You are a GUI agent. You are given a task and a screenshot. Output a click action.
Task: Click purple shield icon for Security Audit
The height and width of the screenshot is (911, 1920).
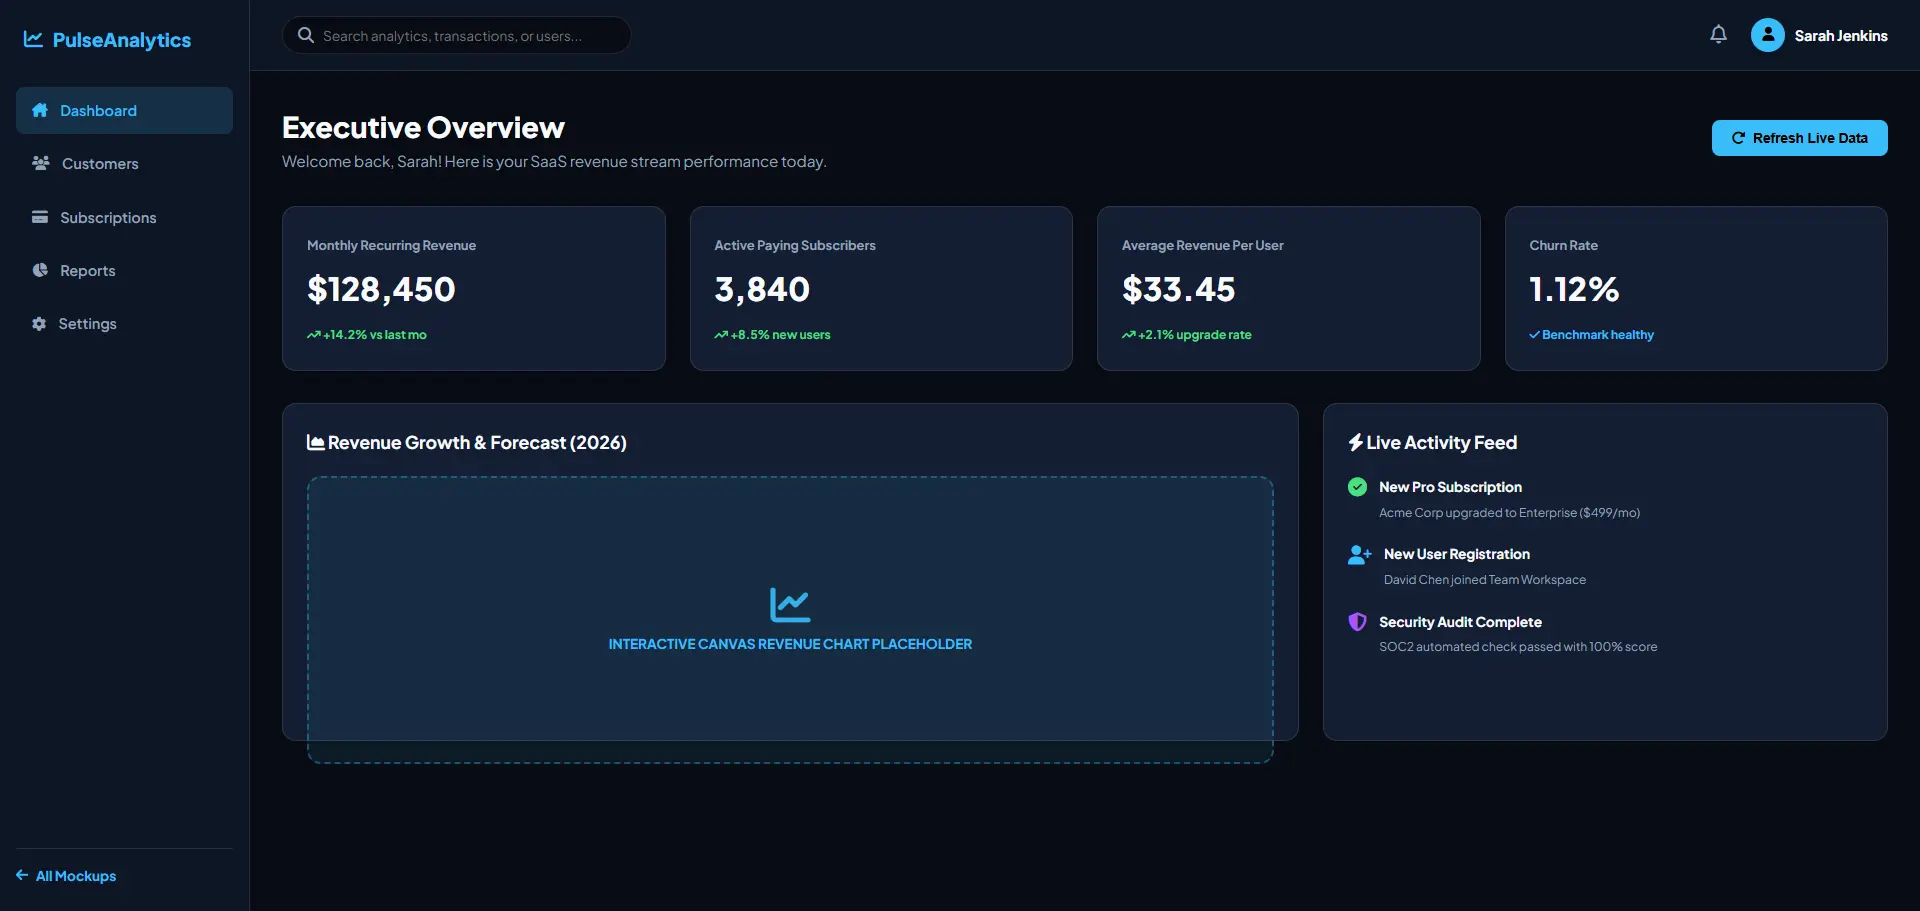click(1357, 622)
